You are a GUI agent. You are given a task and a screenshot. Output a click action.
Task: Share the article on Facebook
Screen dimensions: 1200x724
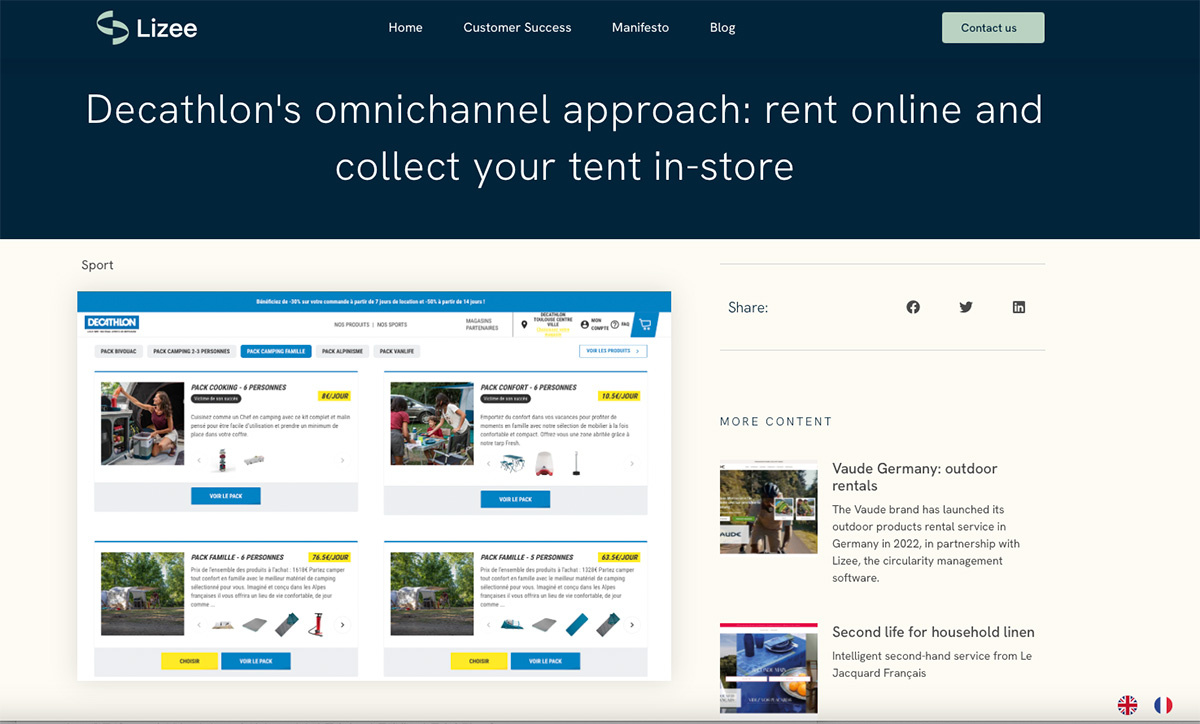tap(913, 307)
